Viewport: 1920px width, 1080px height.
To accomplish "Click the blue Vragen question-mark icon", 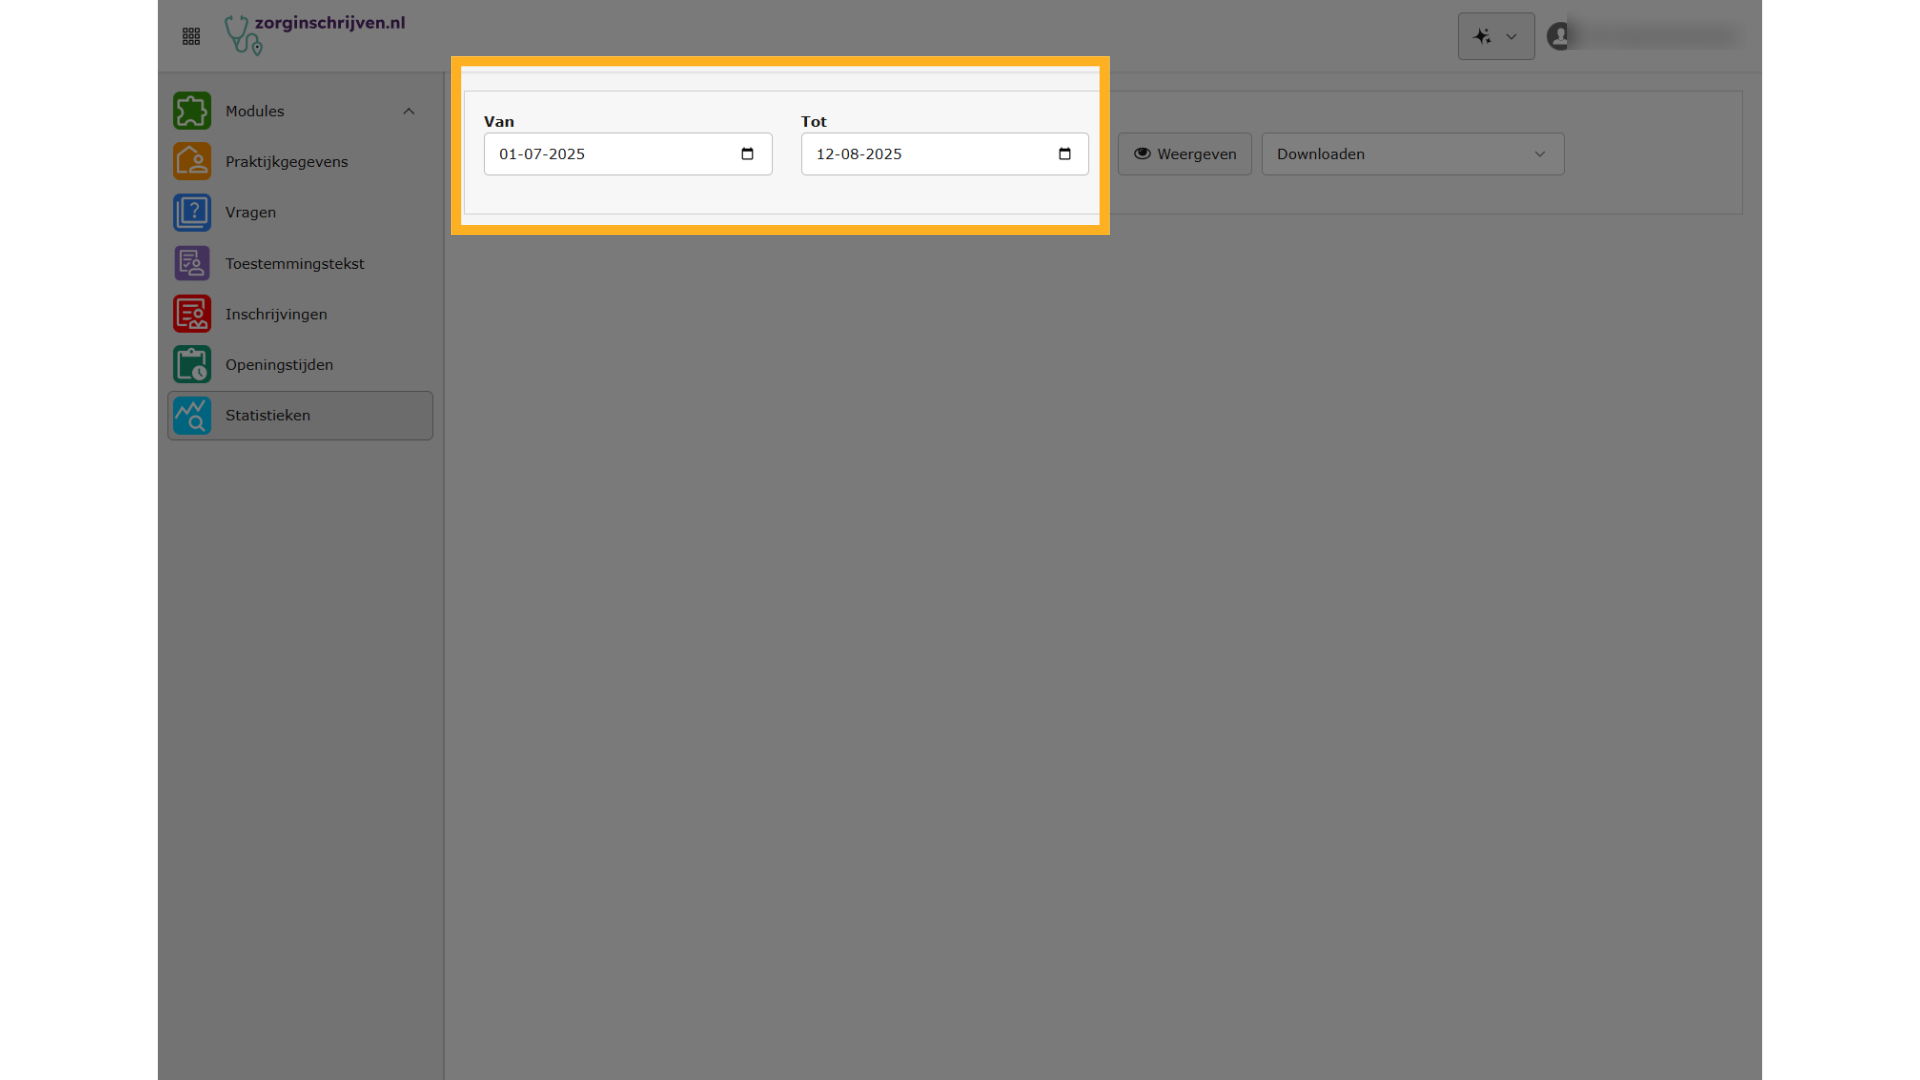I will 192,212.
